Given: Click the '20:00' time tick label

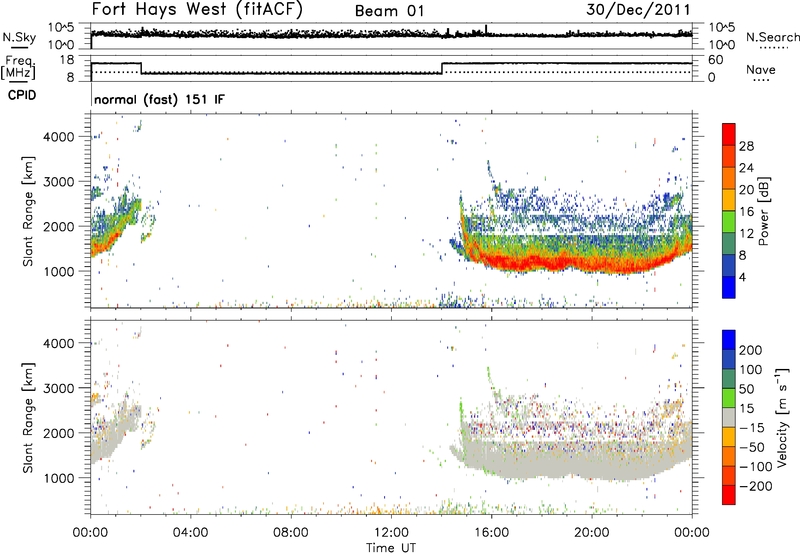Looking at the screenshot, I should pos(591,533).
